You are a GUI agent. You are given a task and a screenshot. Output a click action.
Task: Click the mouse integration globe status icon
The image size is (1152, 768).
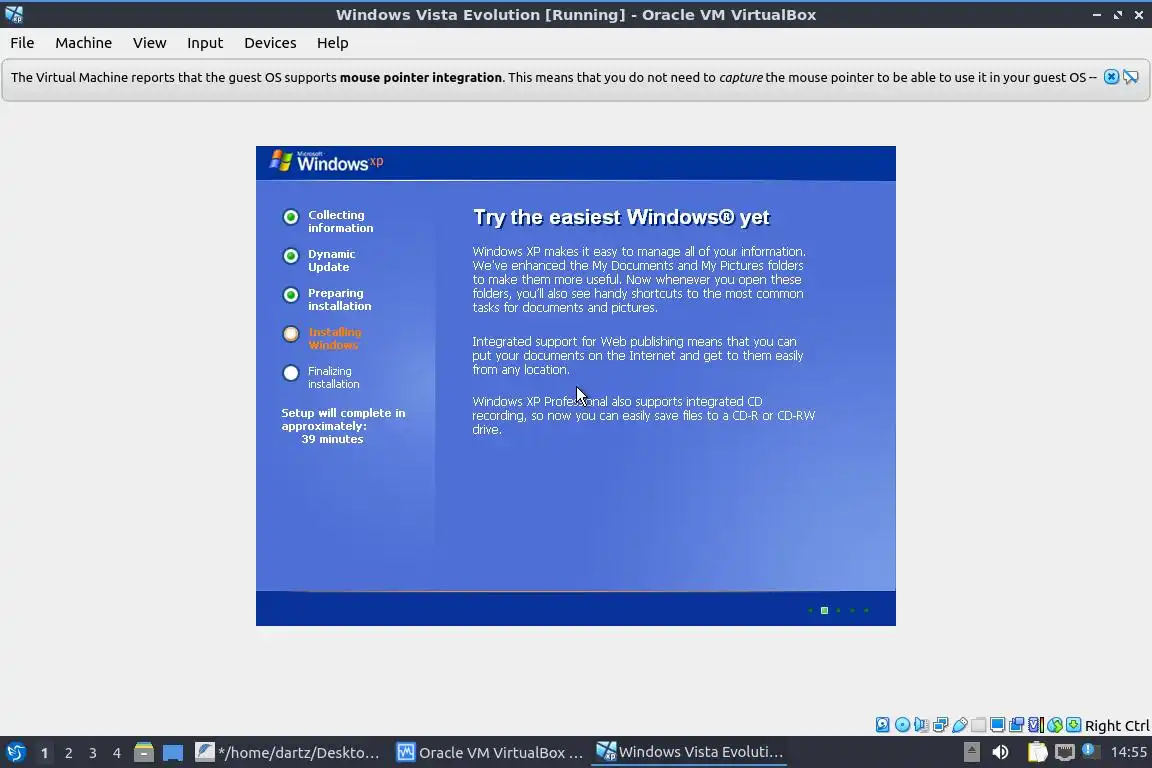click(x=1055, y=725)
